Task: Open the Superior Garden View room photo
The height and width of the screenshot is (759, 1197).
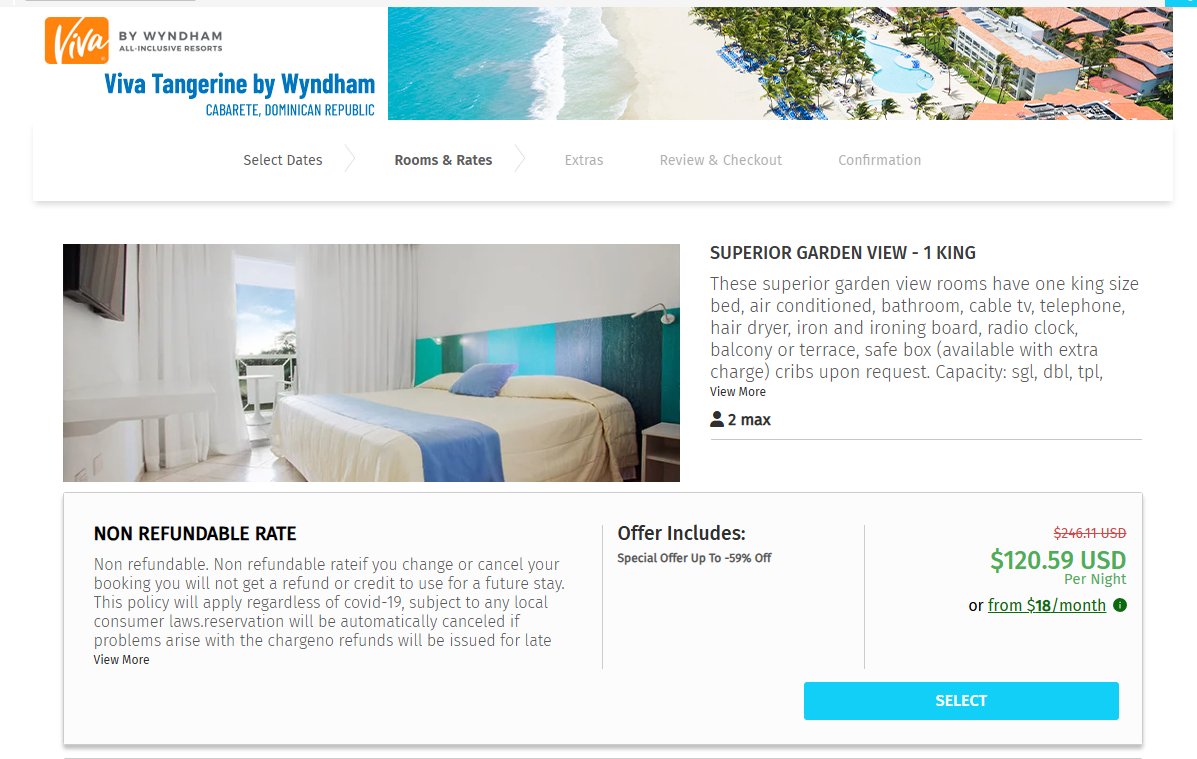Action: pos(371,363)
